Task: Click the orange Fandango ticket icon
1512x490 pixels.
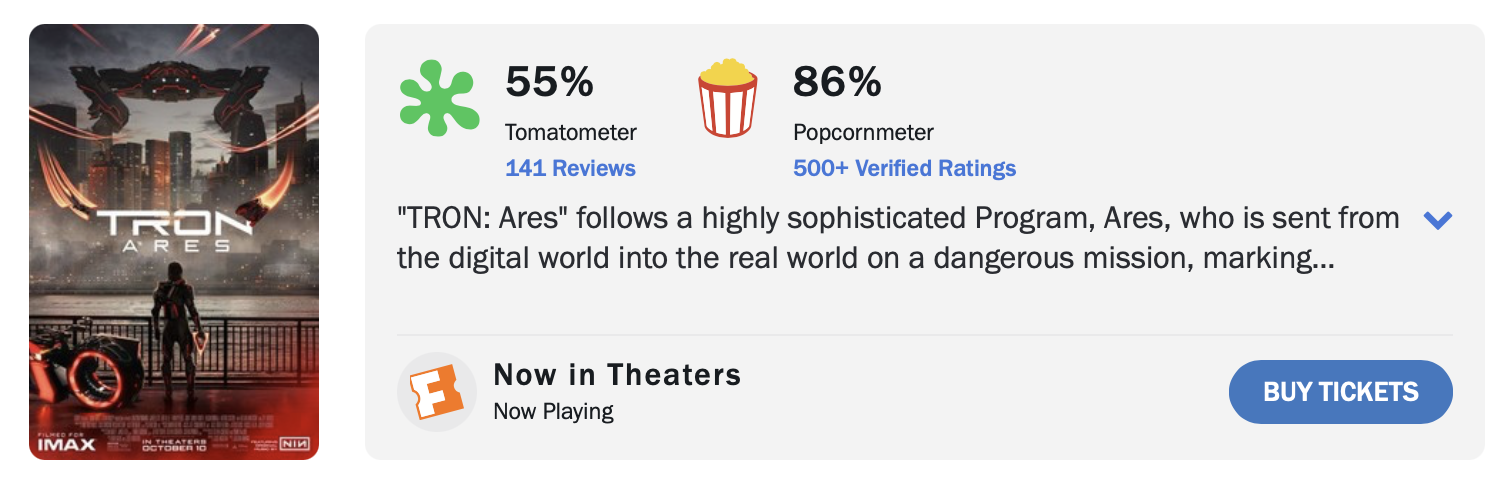Action: (437, 392)
